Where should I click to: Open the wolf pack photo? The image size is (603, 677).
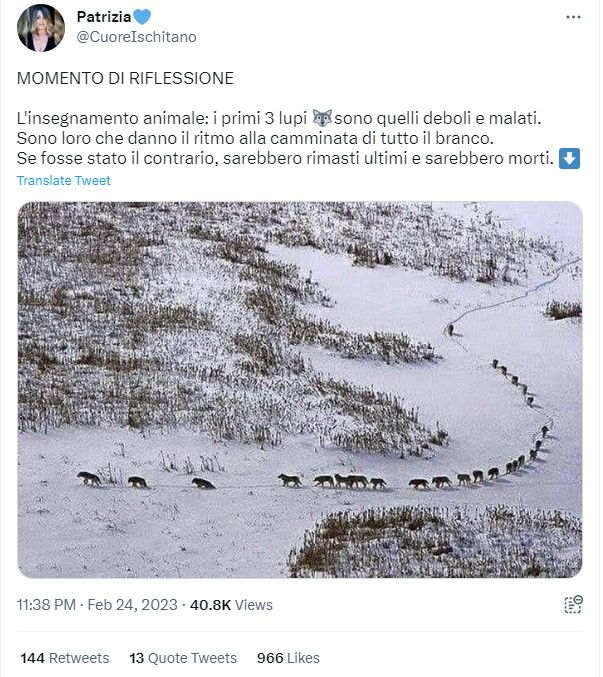300,389
